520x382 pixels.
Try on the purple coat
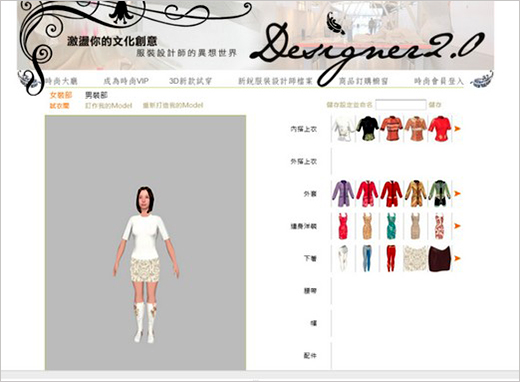tap(343, 194)
